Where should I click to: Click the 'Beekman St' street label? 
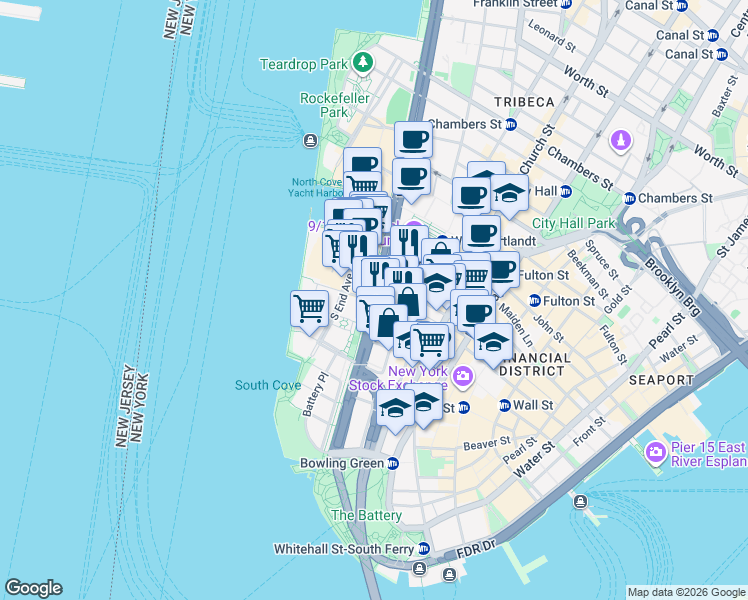click(x=588, y=275)
